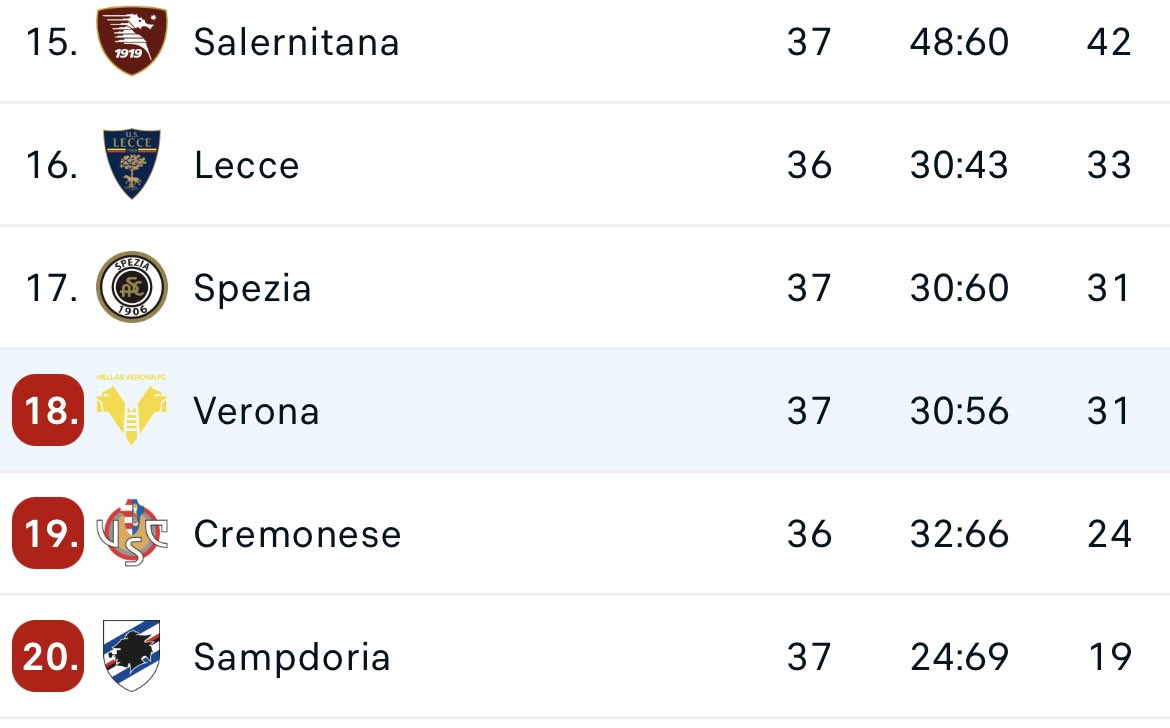Image resolution: width=1170 pixels, height=728 pixels.
Task: Tap the yellow Hellas Verona crest
Action: [131, 410]
